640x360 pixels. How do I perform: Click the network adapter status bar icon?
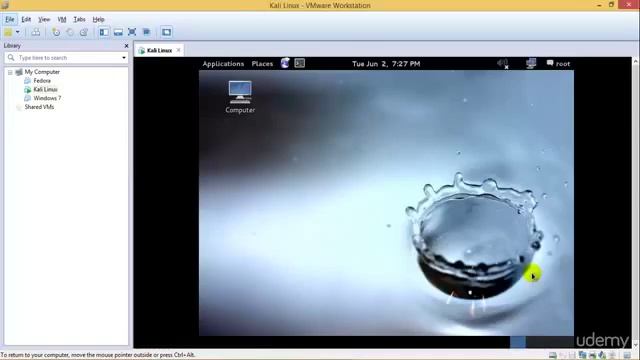pyautogui.click(x=583, y=356)
